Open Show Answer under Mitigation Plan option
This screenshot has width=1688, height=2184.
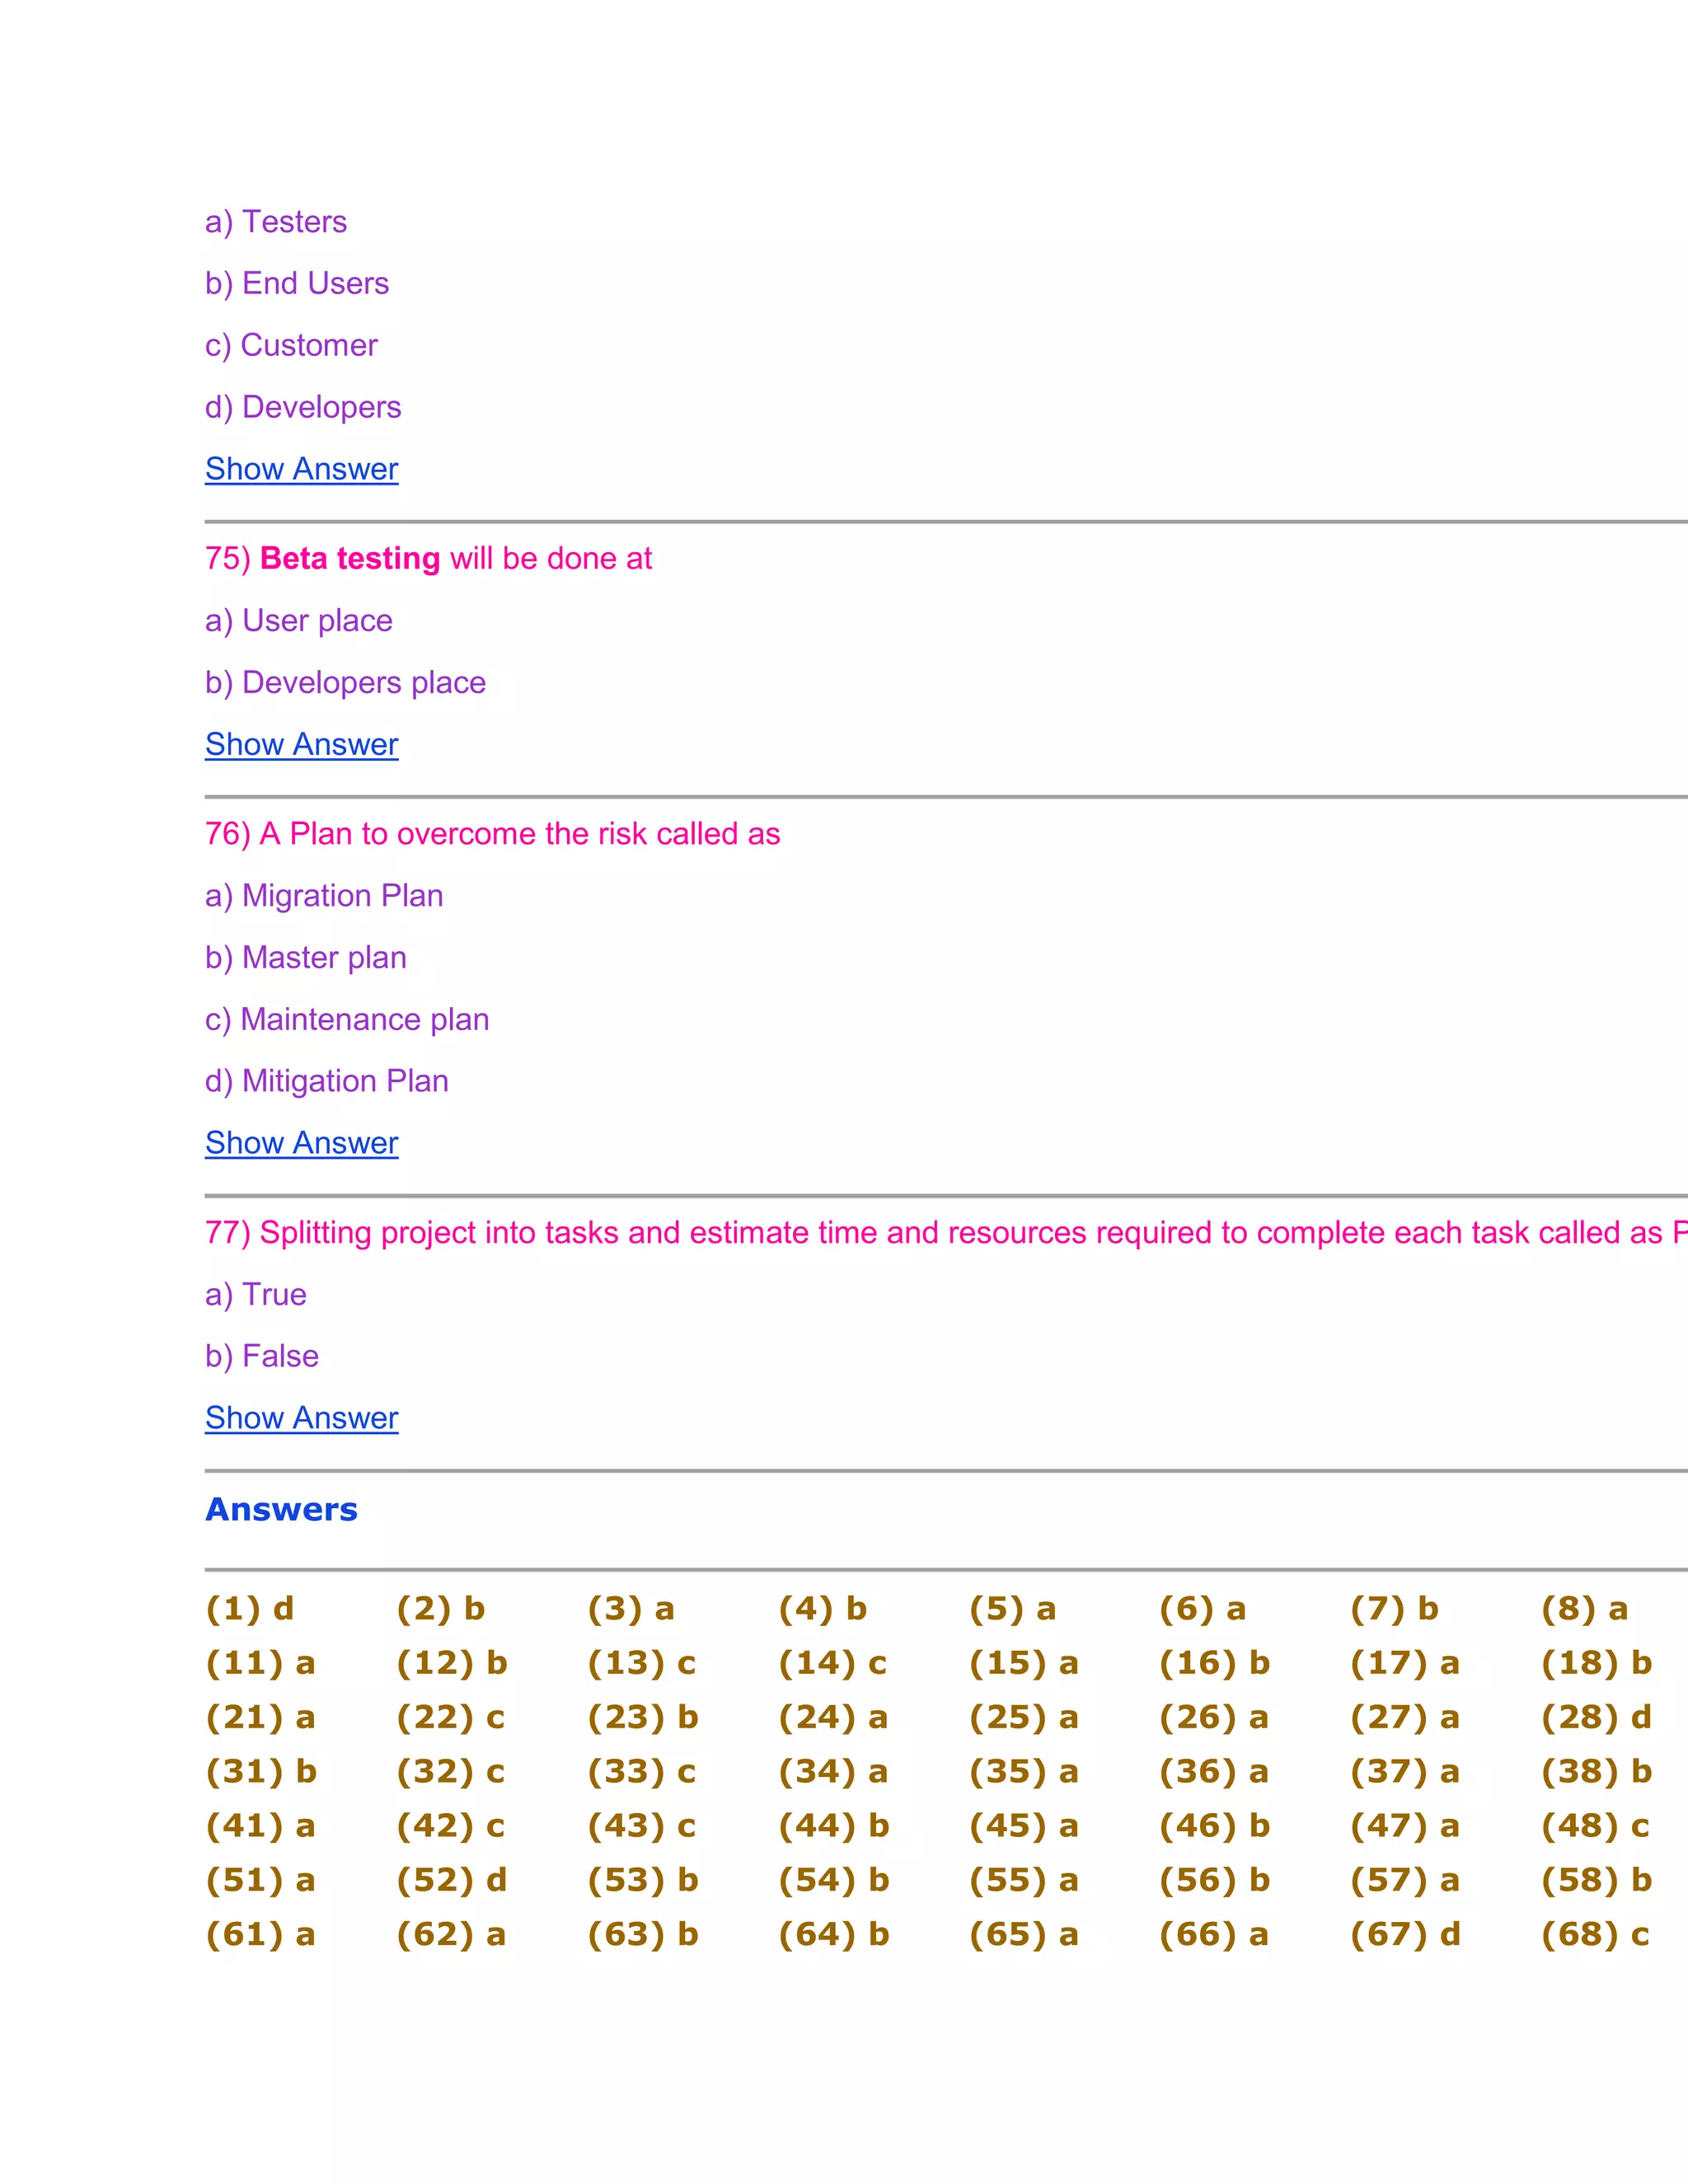(x=301, y=1143)
